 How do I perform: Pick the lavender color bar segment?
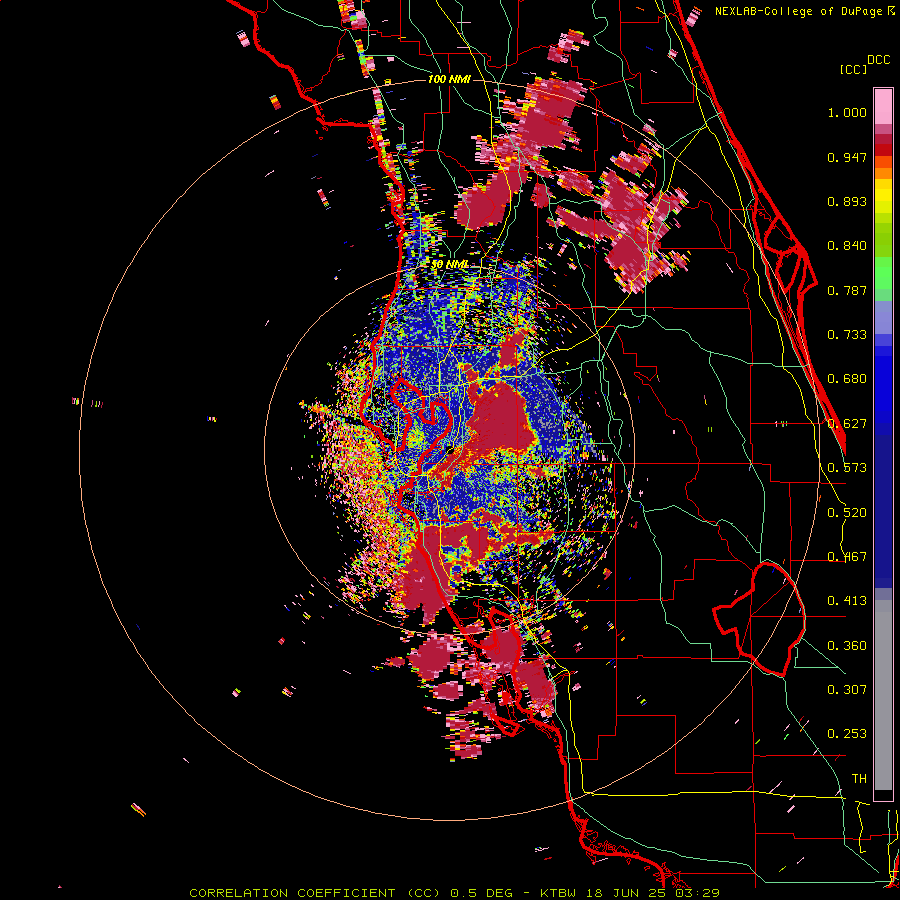[883, 319]
